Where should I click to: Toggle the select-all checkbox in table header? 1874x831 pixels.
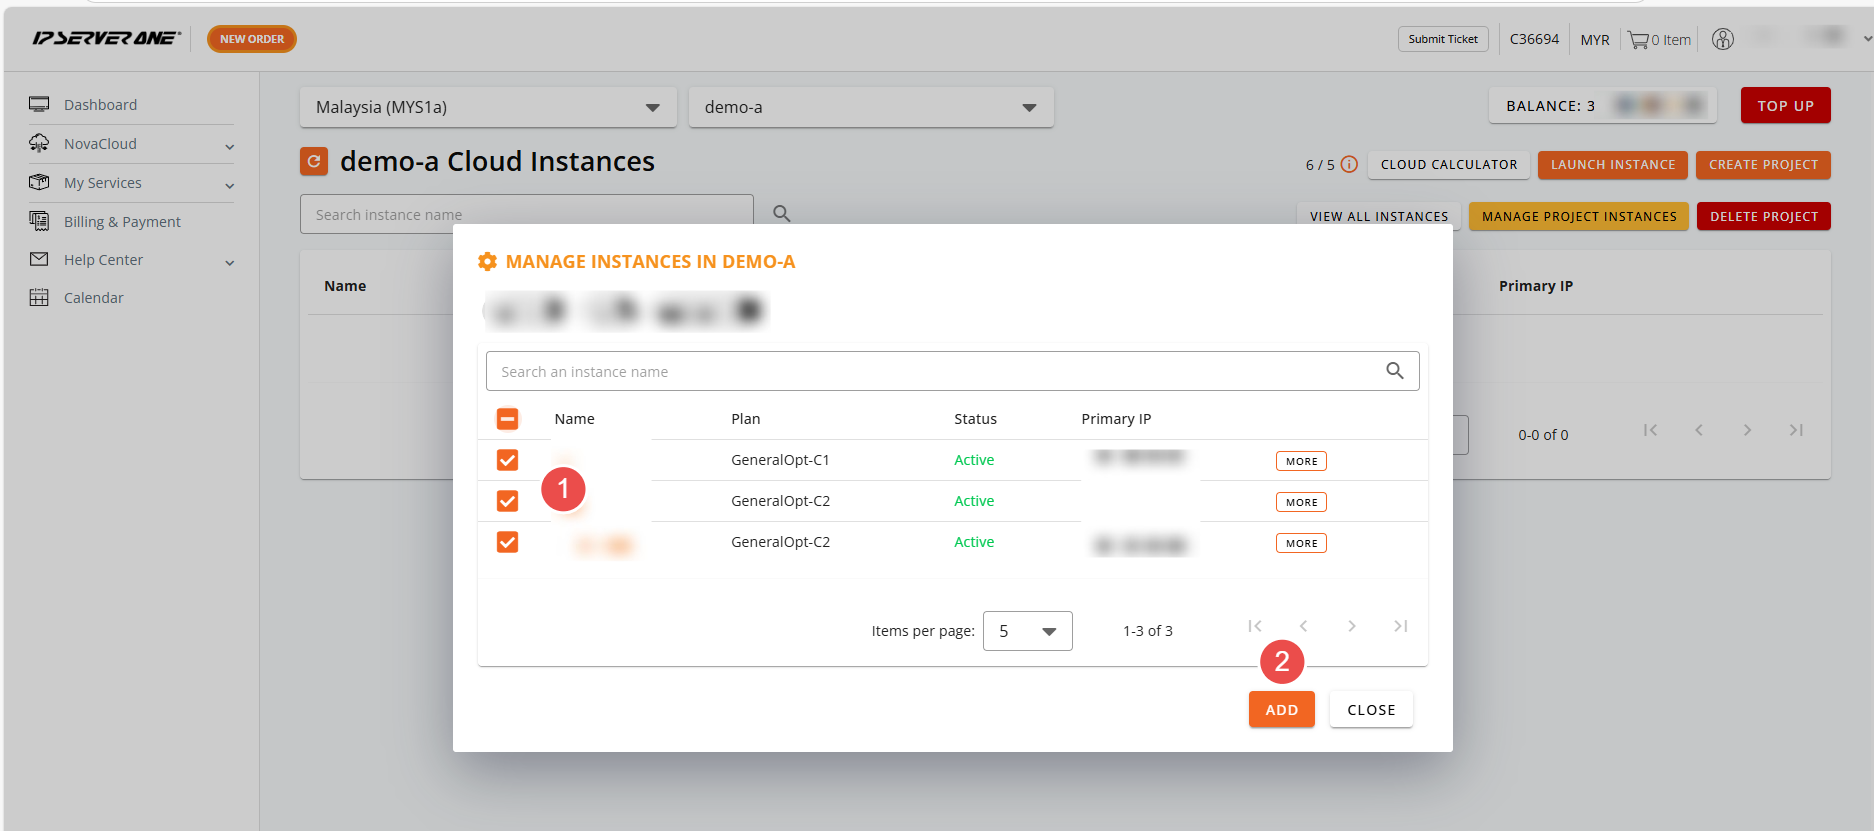click(x=507, y=419)
